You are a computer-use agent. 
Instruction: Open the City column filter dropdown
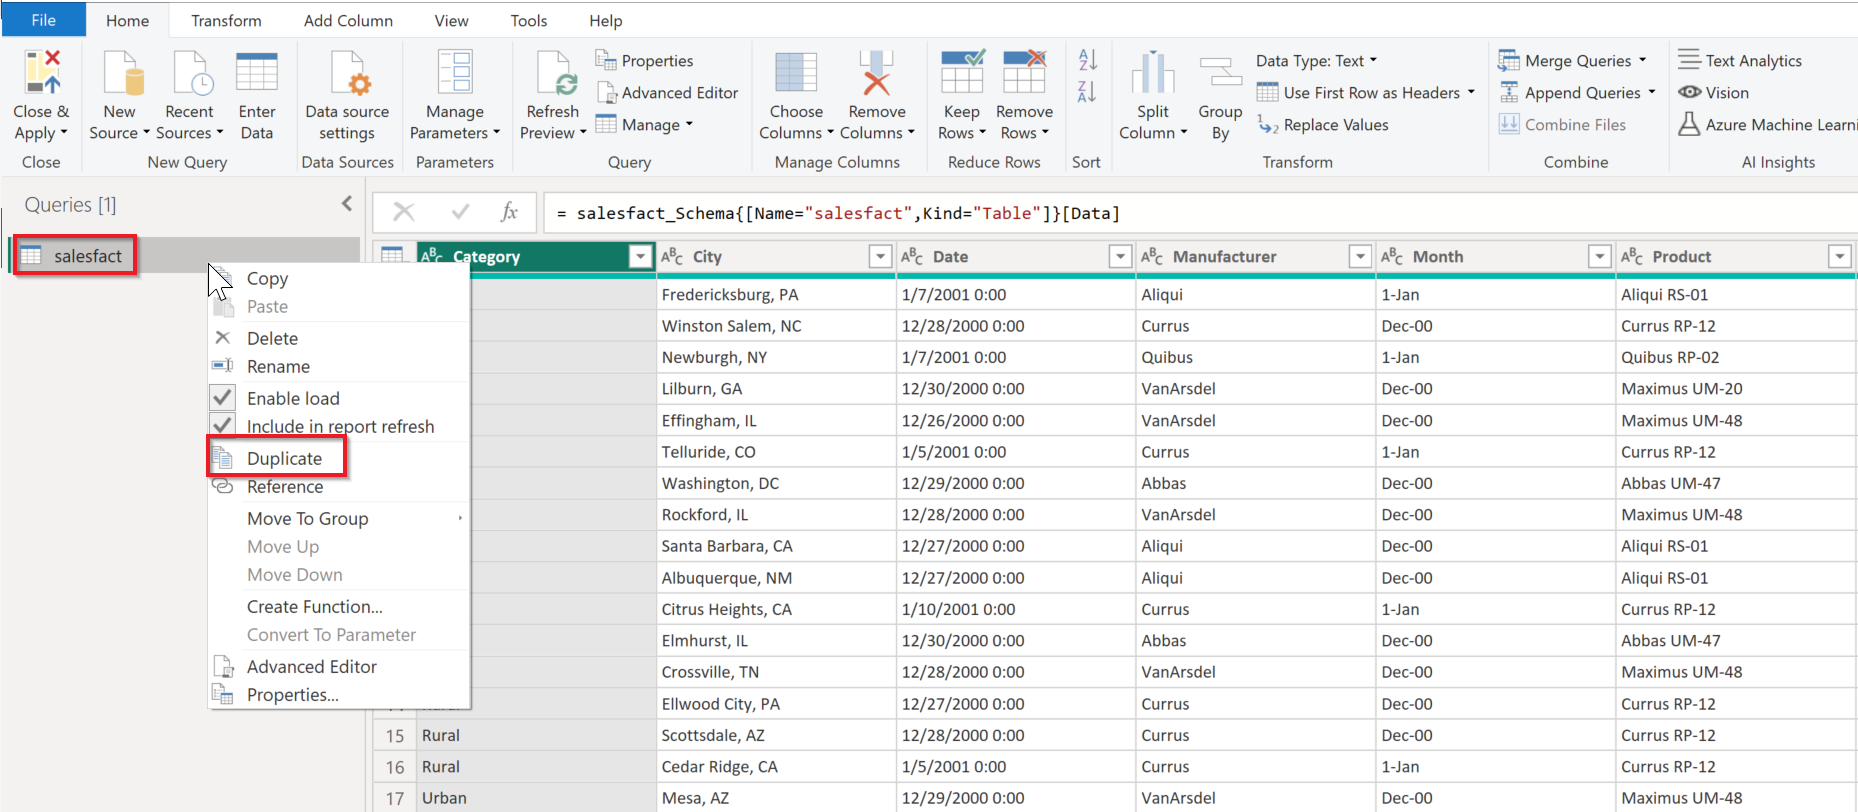coord(880,257)
